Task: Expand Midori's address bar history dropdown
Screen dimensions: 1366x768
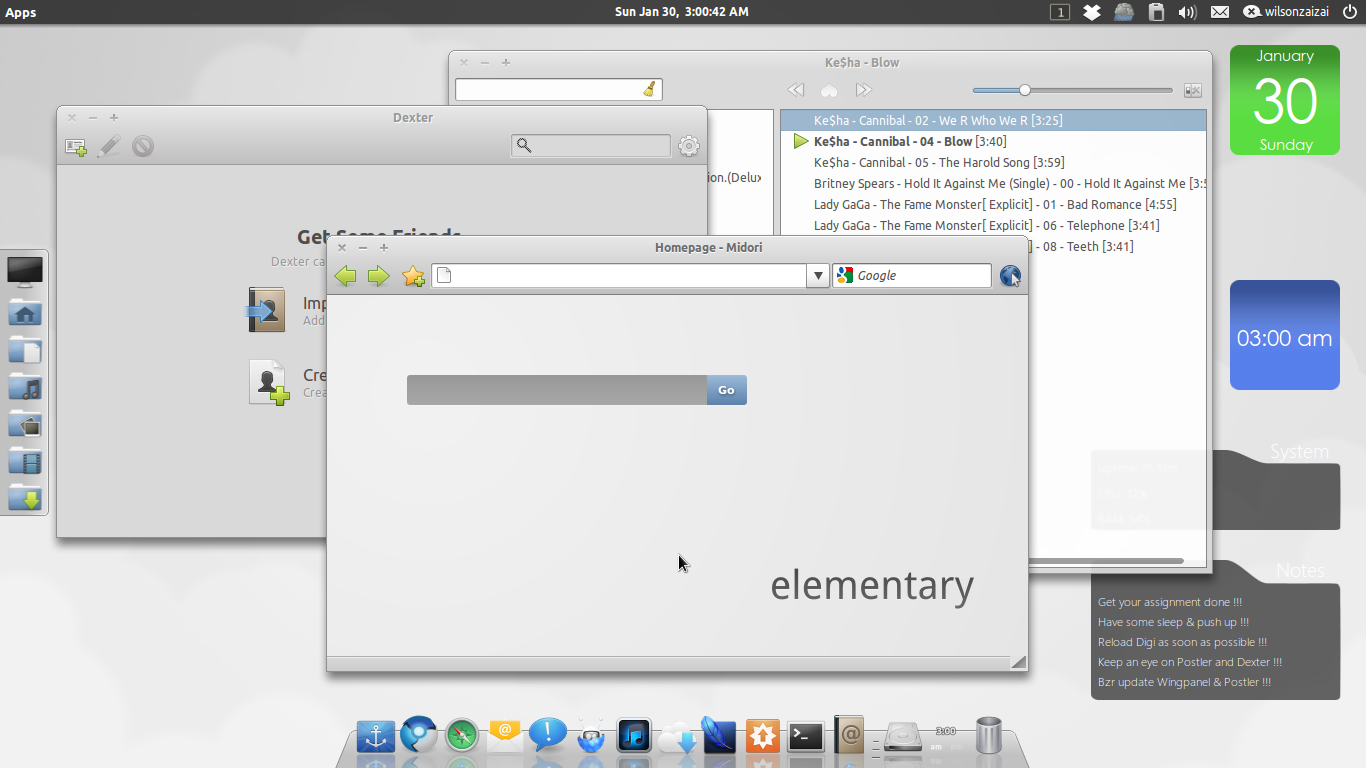Action: click(818, 276)
